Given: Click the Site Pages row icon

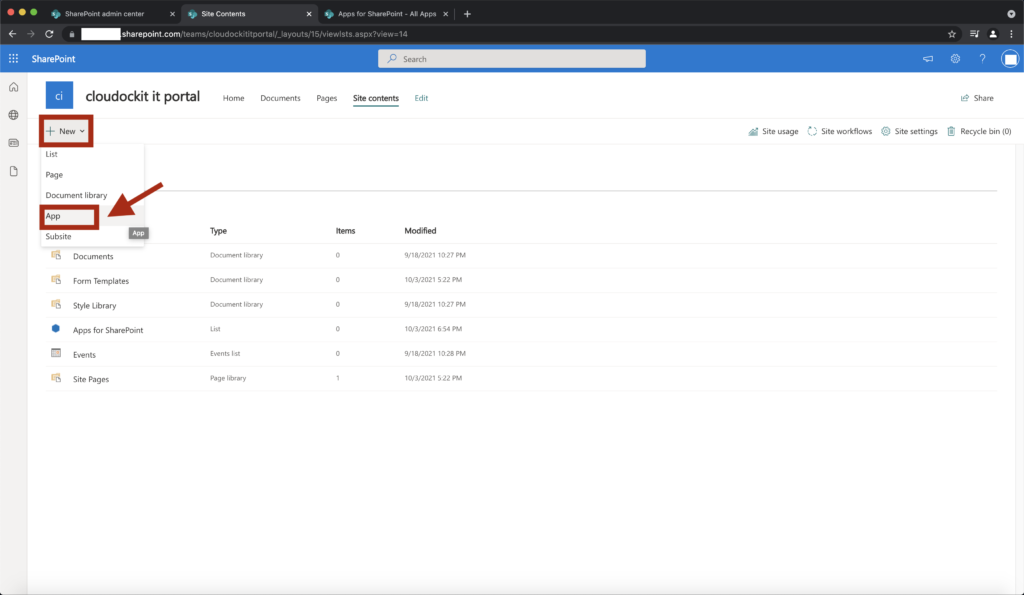Looking at the screenshot, I should (56, 378).
